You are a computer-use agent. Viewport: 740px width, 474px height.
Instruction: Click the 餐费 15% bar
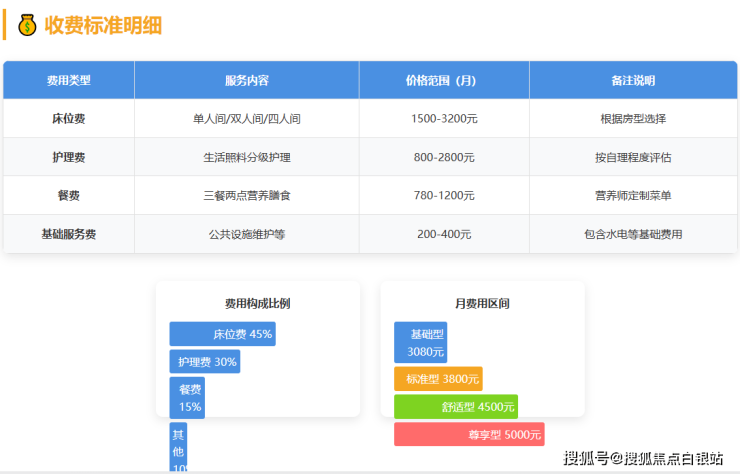(x=188, y=398)
